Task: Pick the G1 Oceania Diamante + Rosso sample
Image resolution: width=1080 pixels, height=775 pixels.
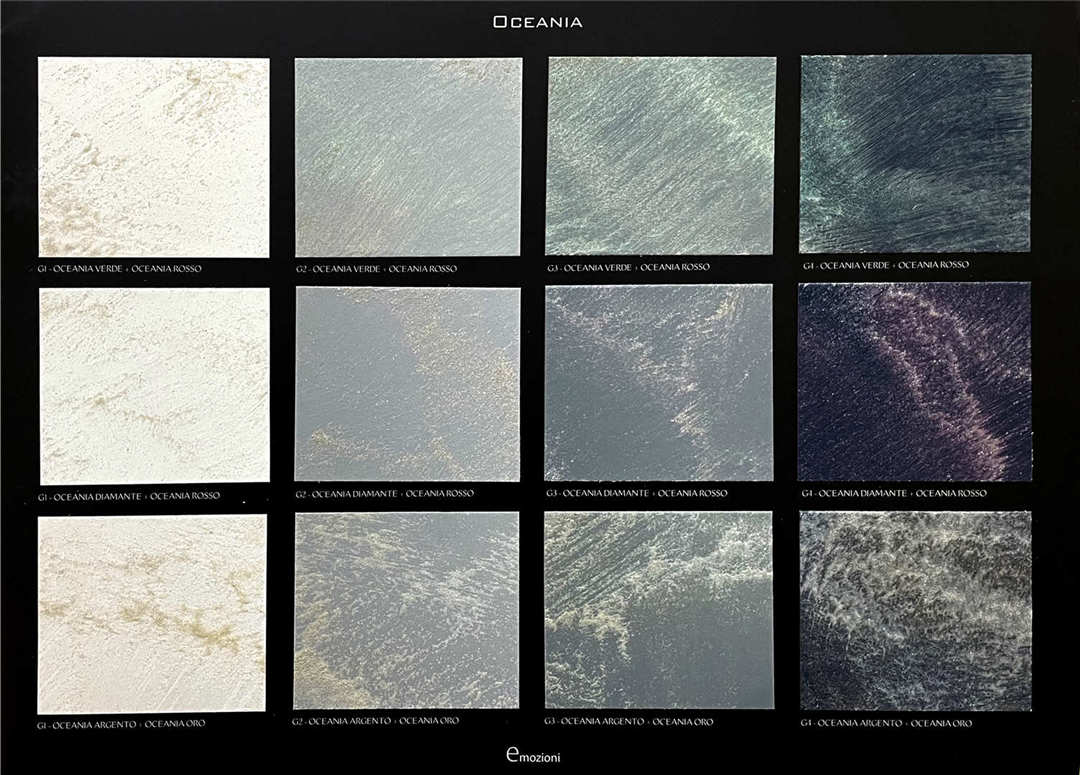Action: click(x=154, y=386)
